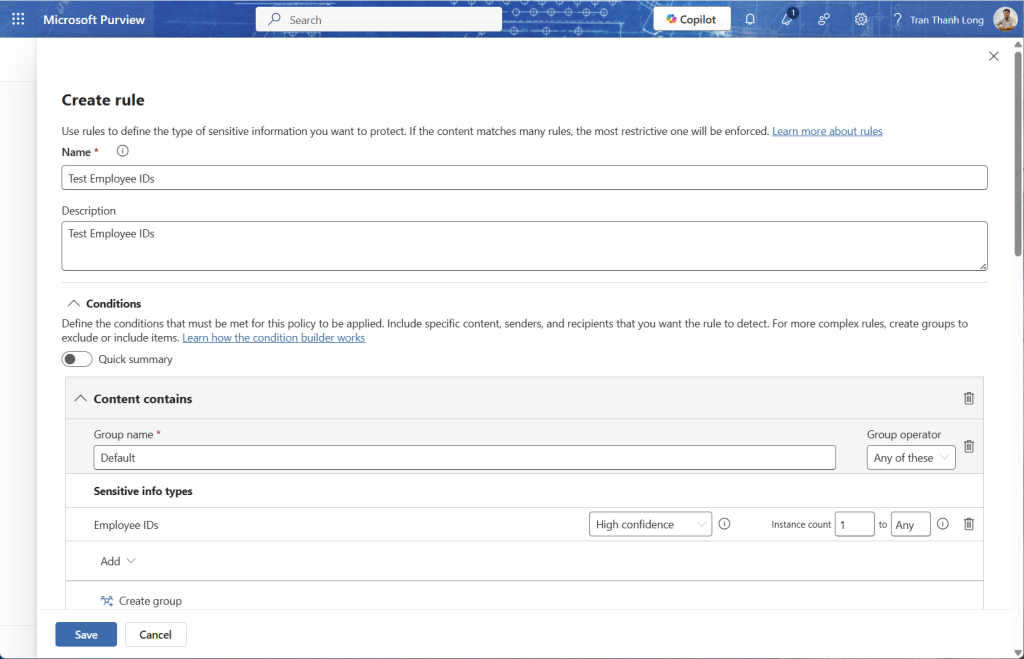Image resolution: width=1024 pixels, height=659 pixels.
Task: Click the help question mark icon
Action: click(x=897, y=19)
